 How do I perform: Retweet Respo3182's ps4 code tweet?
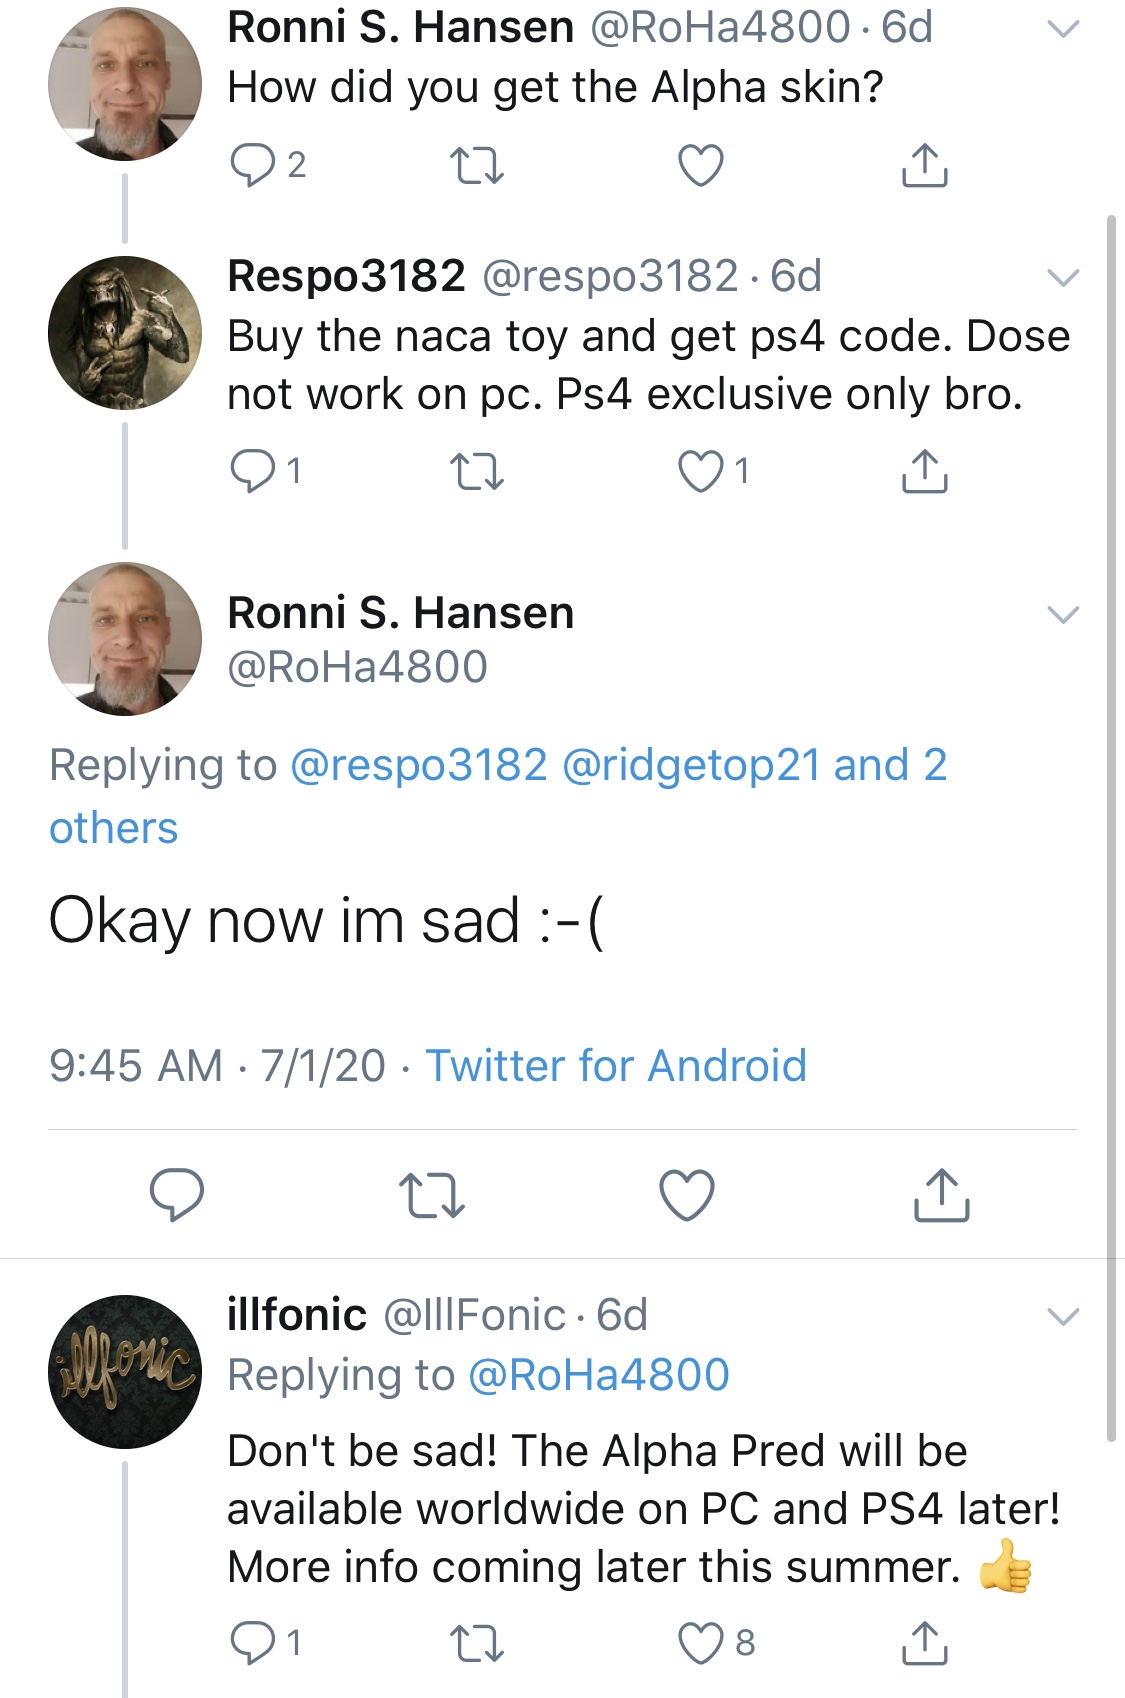click(477, 471)
